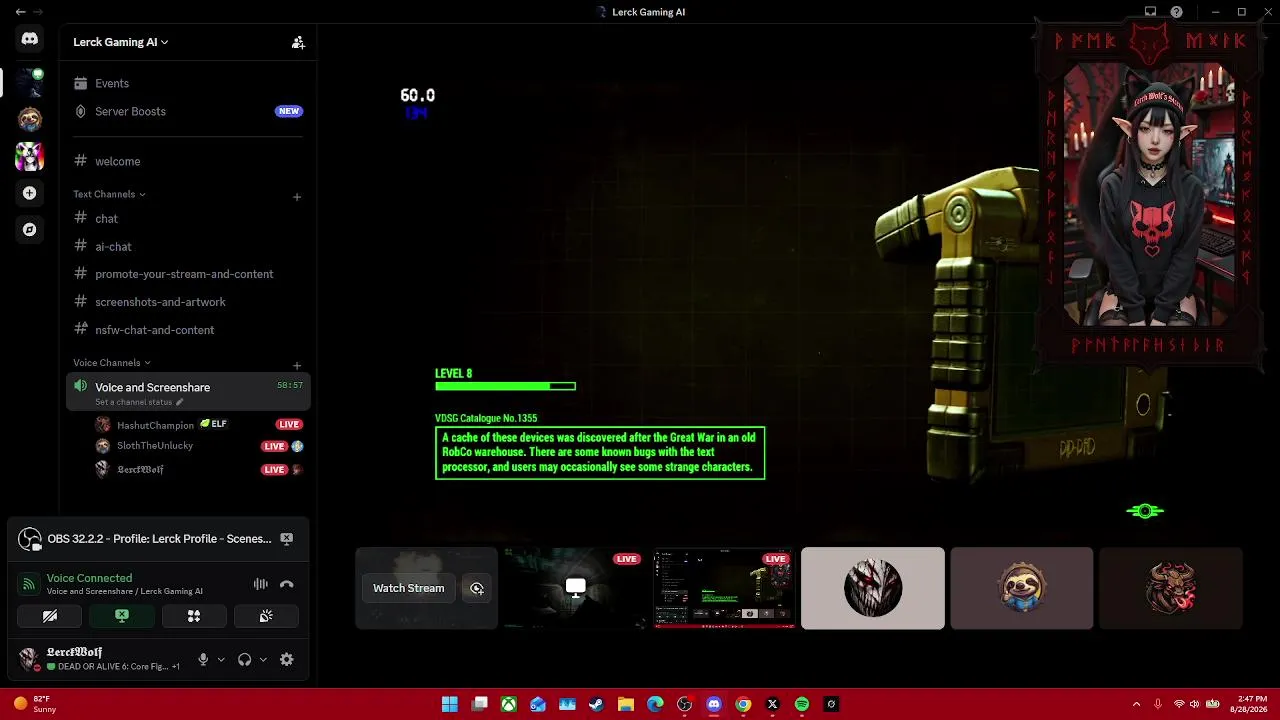Viewport: 1280px width, 720px height.
Task: Open Discord direct messages home icon
Action: click(30, 39)
